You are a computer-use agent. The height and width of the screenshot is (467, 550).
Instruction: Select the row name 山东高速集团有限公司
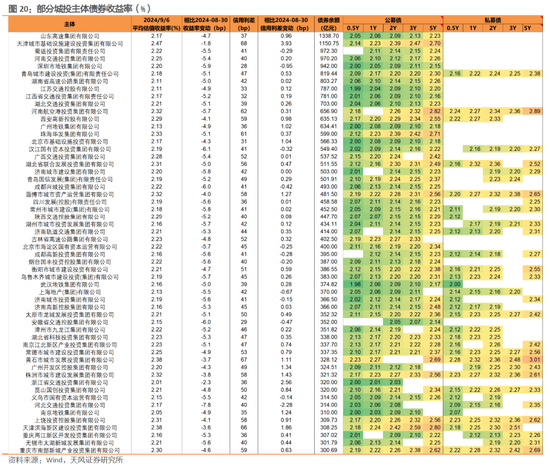[x=70, y=36]
